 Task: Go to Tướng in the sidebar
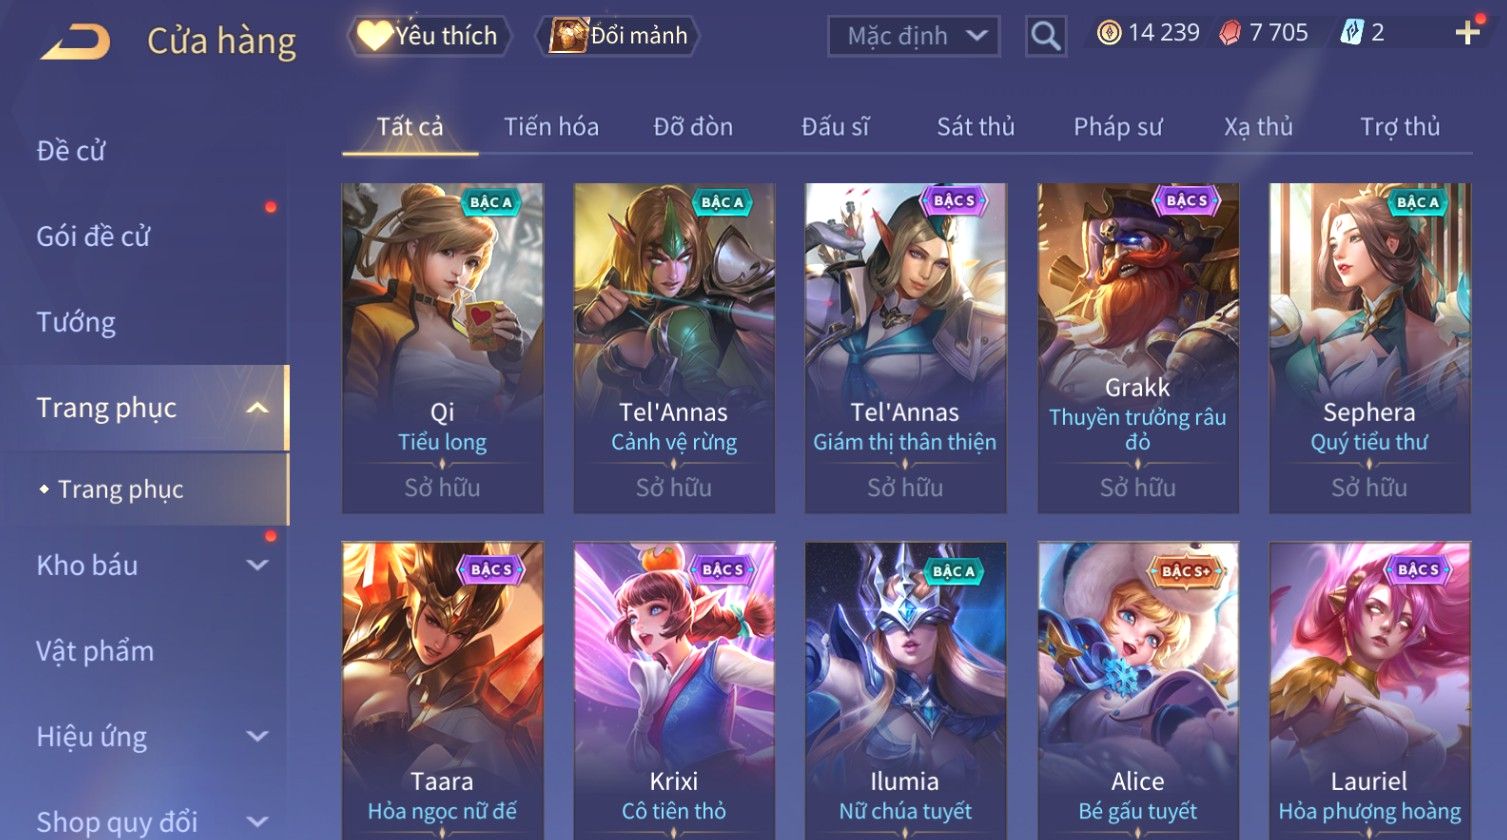coord(76,322)
